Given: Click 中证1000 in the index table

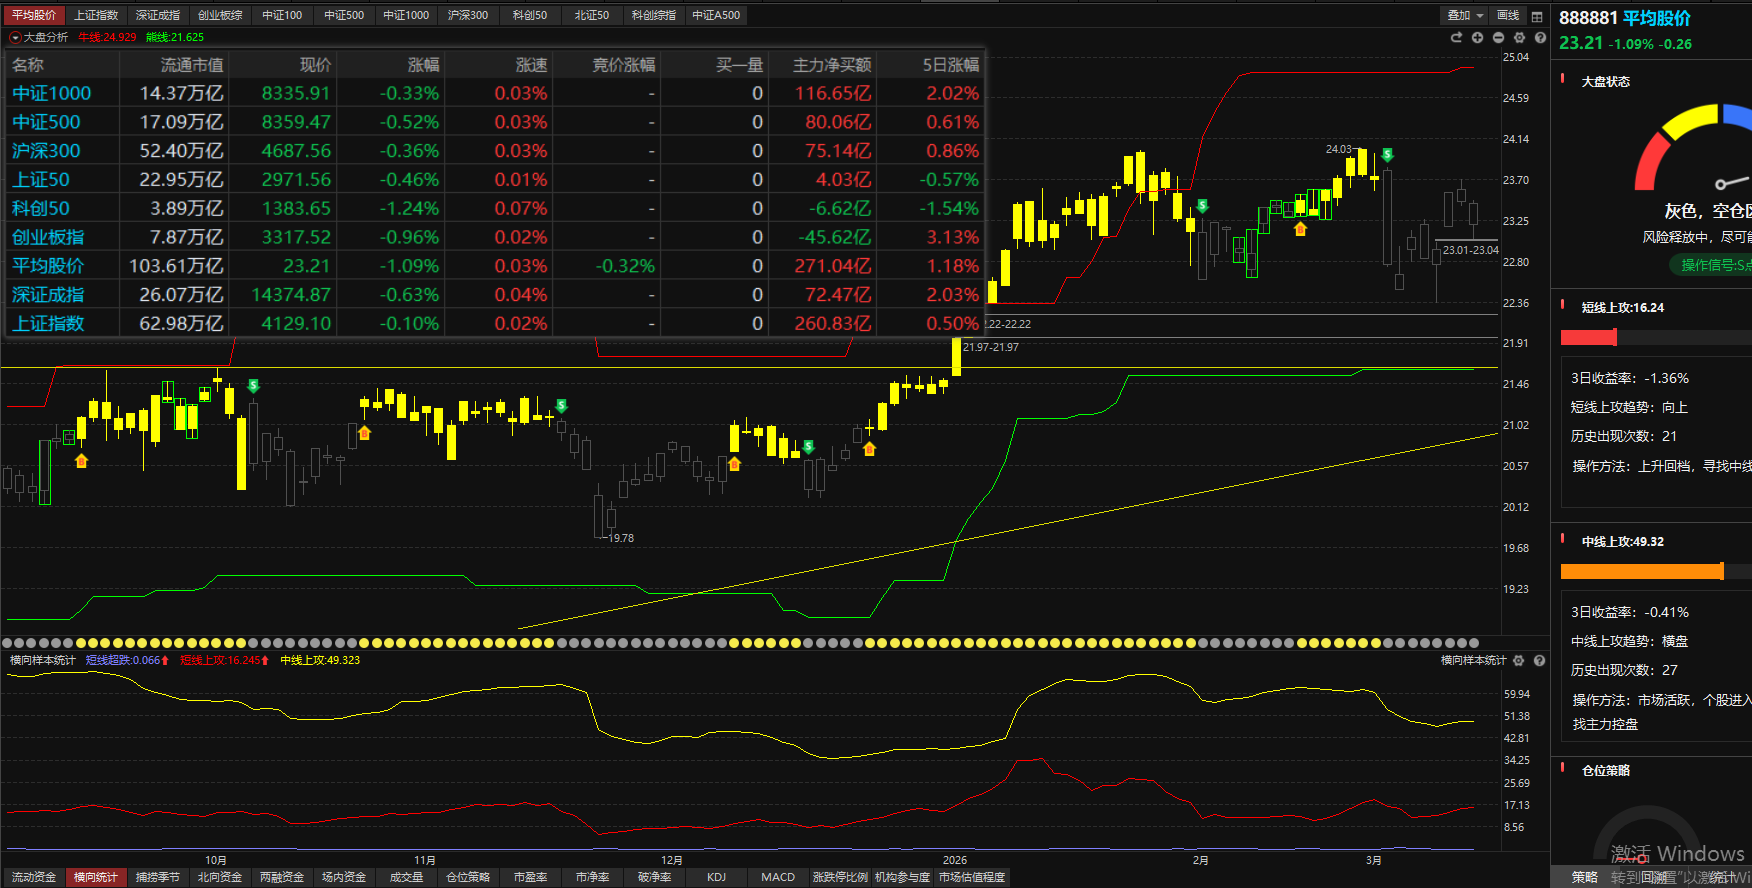Looking at the screenshot, I should coord(51,93).
